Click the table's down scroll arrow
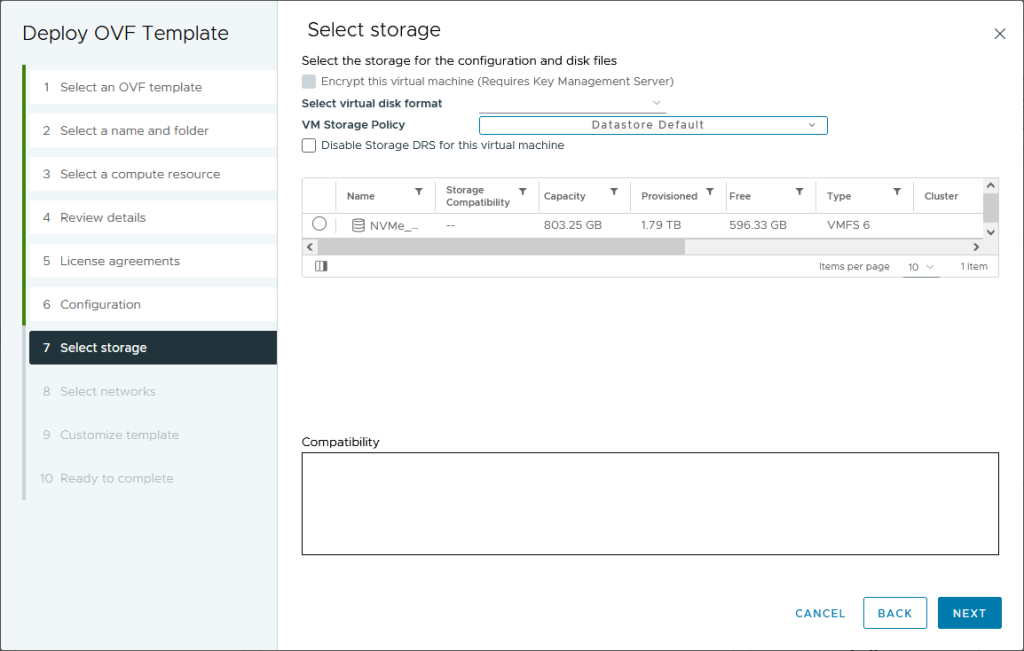This screenshot has height=651, width=1024. (991, 232)
